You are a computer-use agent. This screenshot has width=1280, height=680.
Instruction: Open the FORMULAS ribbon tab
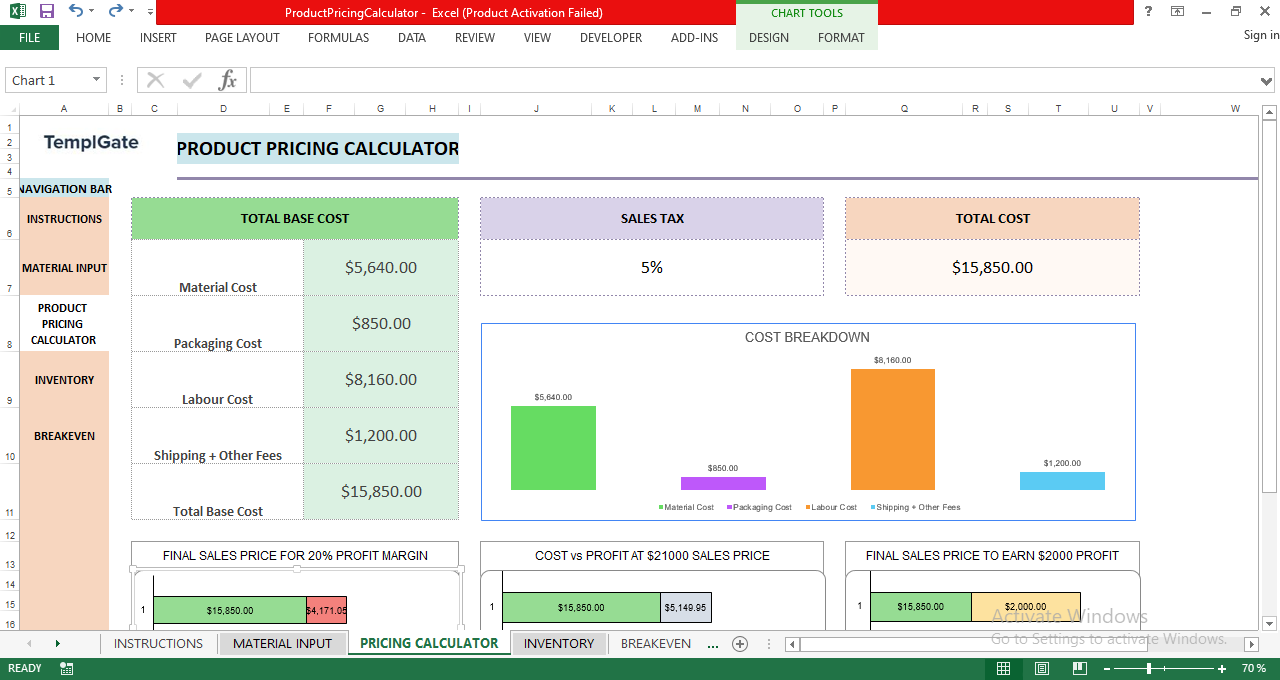click(x=338, y=38)
